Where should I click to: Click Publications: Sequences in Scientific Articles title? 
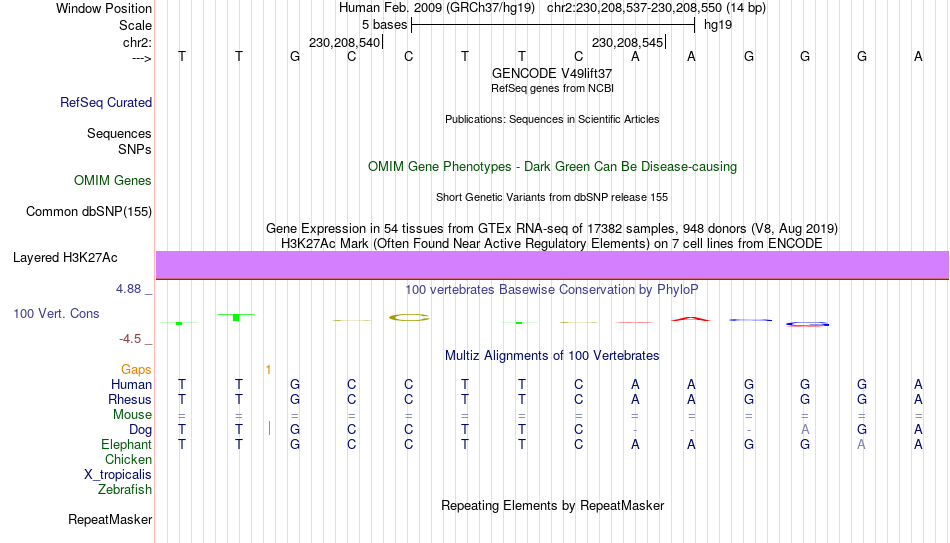(x=552, y=119)
